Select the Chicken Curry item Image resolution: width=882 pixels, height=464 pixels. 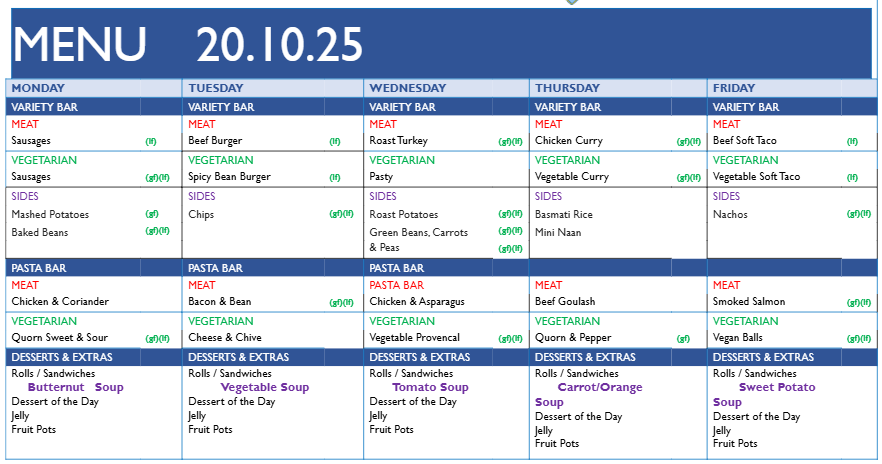(568, 141)
